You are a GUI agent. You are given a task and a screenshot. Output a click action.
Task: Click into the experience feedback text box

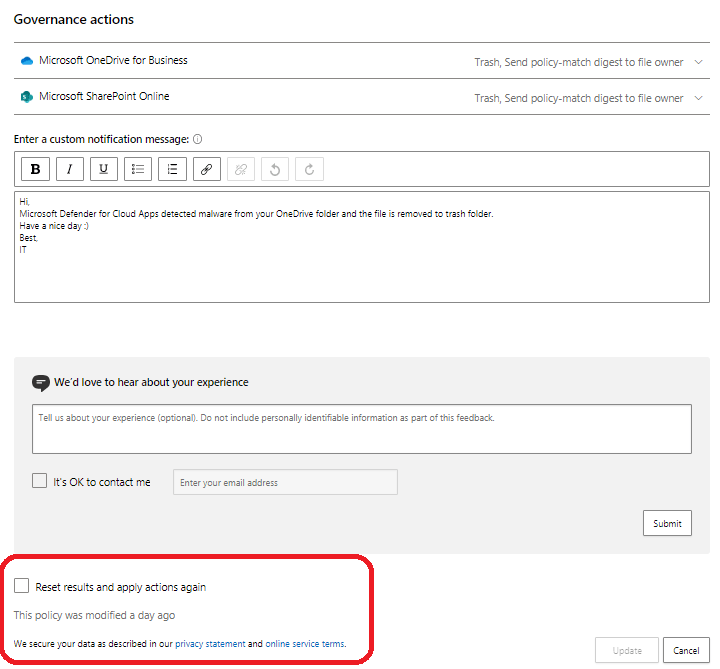(x=361, y=429)
